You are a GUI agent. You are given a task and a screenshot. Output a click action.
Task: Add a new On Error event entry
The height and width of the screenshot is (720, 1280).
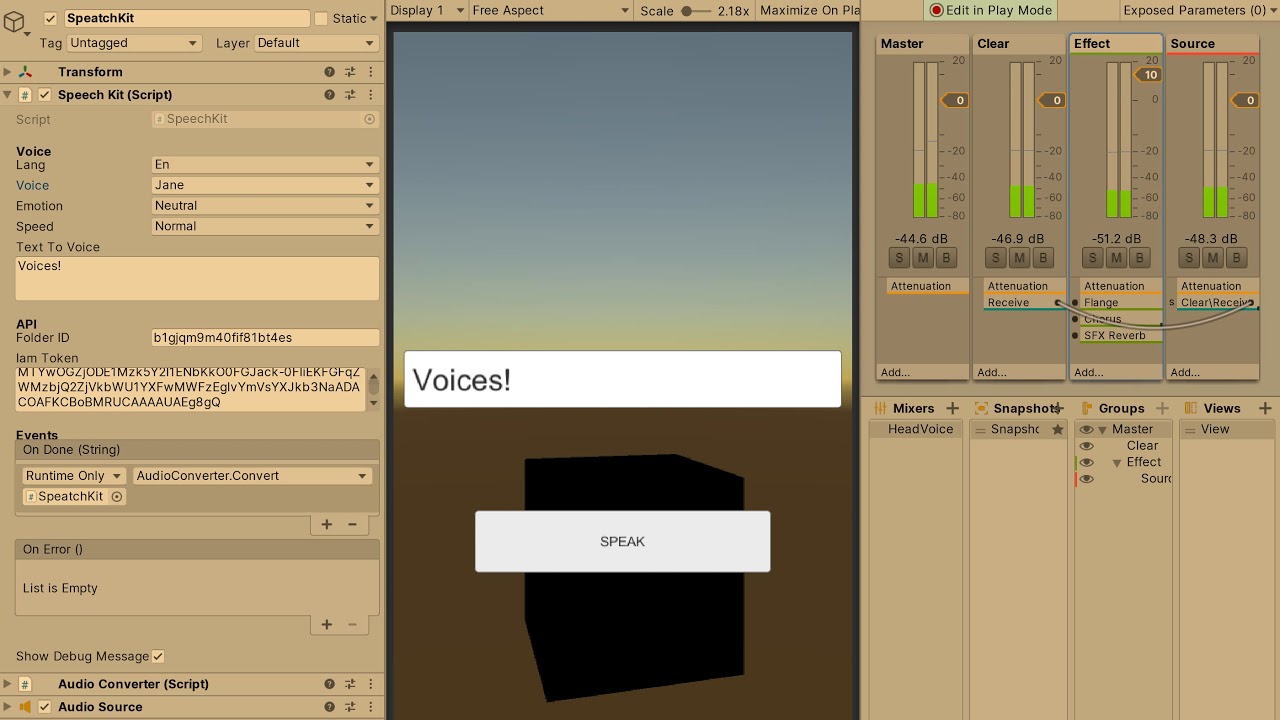point(326,624)
